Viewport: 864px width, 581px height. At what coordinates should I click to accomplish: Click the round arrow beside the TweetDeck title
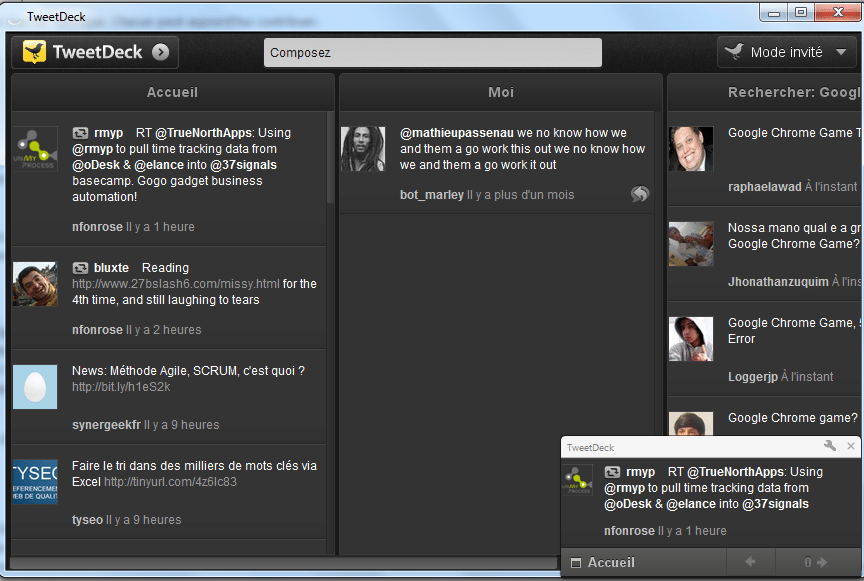click(x=160, y=52)
